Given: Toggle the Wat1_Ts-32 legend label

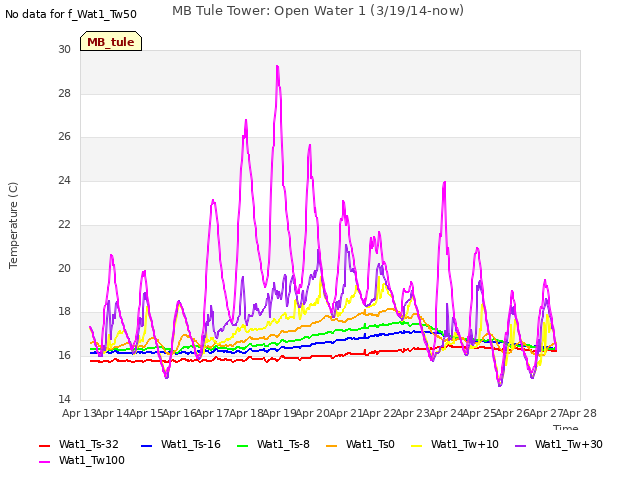Looking at the screenshot, I should [89, 444].
